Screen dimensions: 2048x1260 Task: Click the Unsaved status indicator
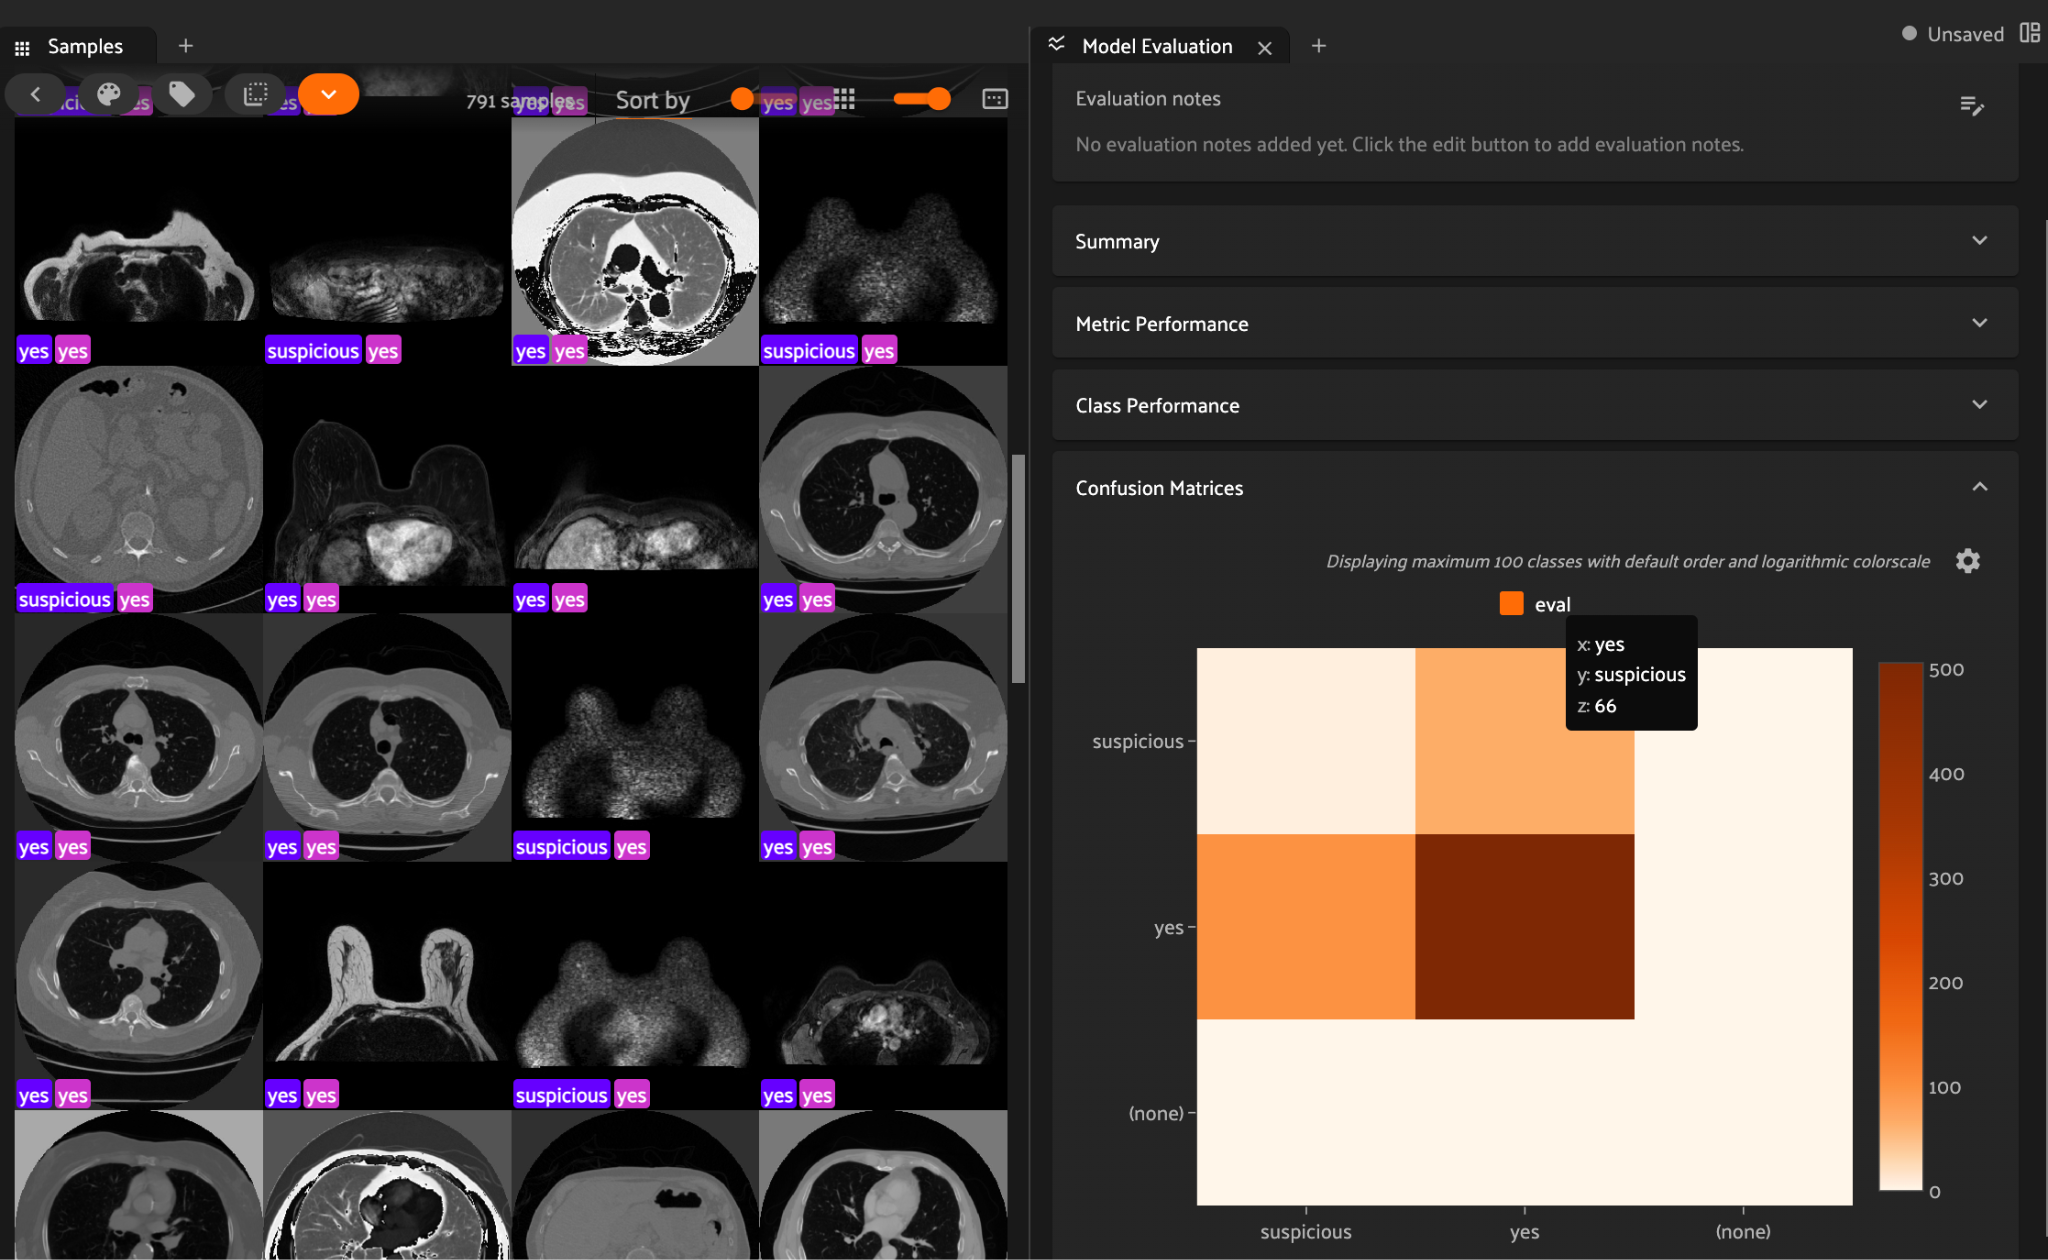(x=1953, y=34)
